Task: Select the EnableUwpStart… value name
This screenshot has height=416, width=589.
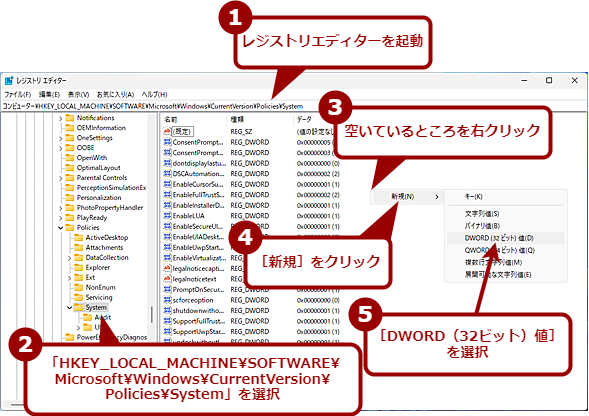Action: click(x=198, y=247)
